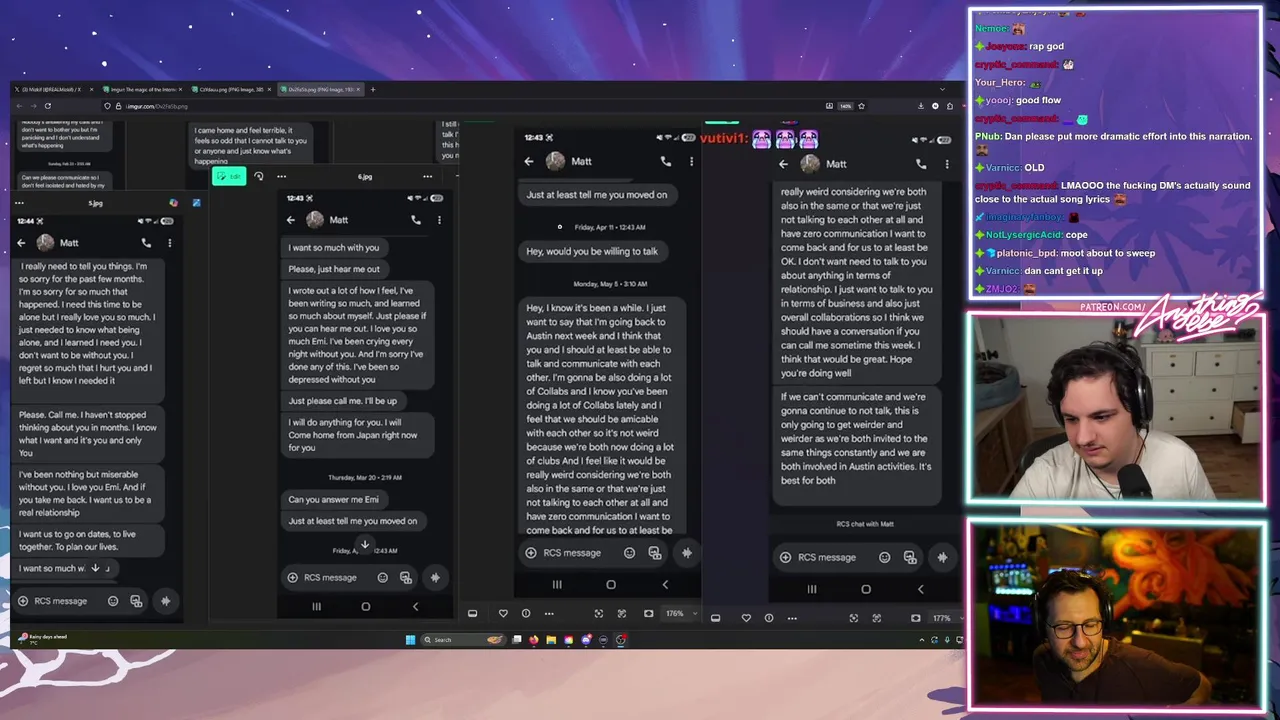Toggle the heart favorite in the 177% viewer
Viewport: 1280px width, 720px height.
tap(746, 618)
